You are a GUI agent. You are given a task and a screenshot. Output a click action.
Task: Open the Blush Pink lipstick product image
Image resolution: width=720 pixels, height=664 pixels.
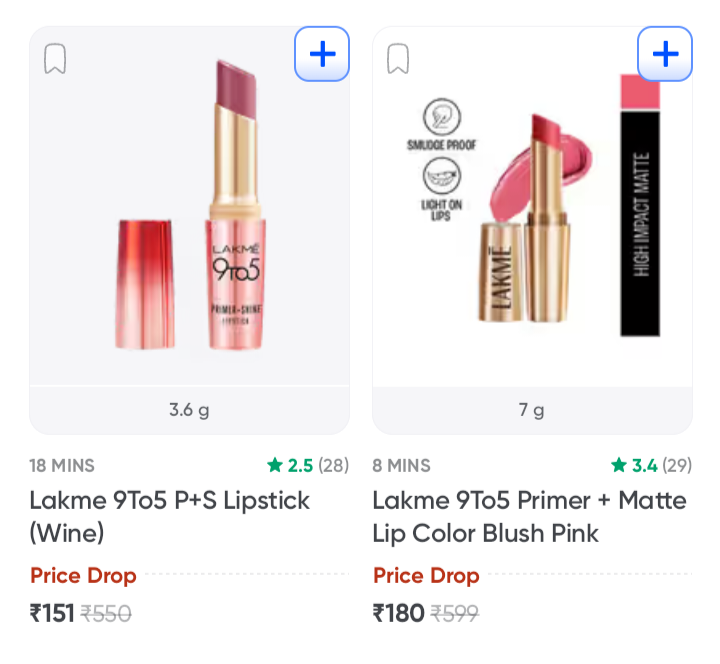[x=532, y=206]
